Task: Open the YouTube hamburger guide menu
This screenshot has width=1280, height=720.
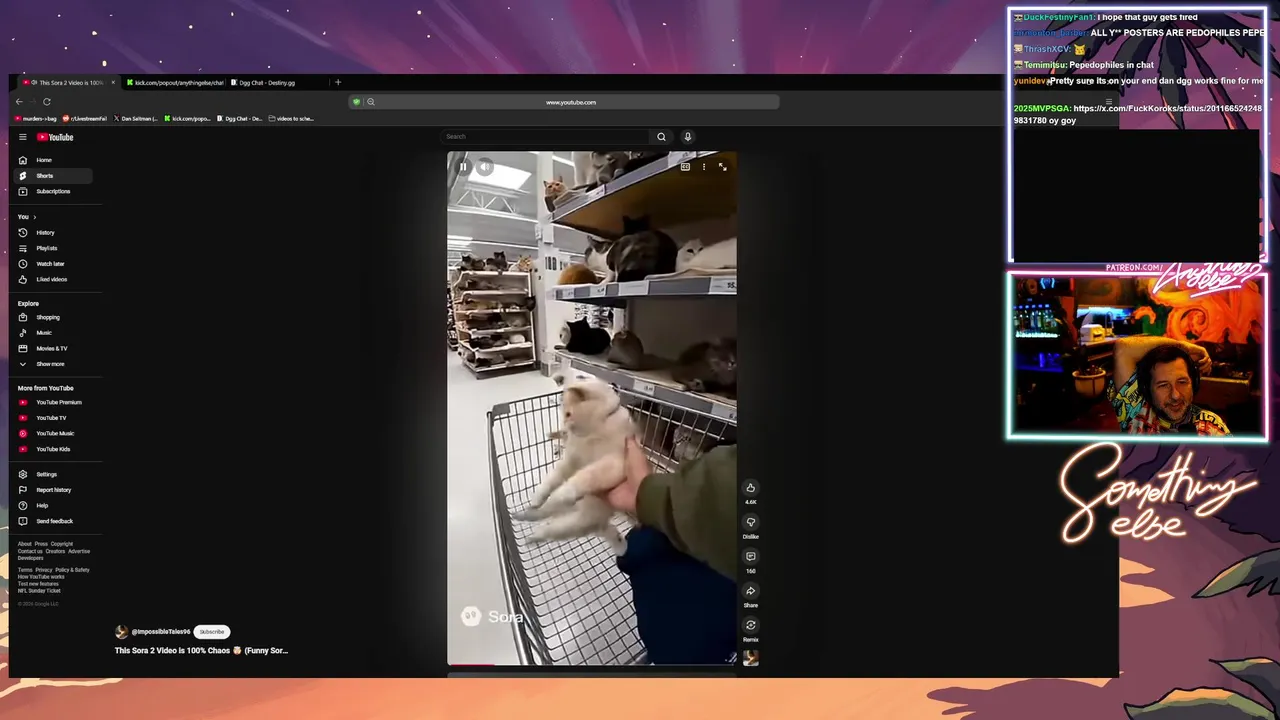Action: pyautogui.click(x=23, y=137)
